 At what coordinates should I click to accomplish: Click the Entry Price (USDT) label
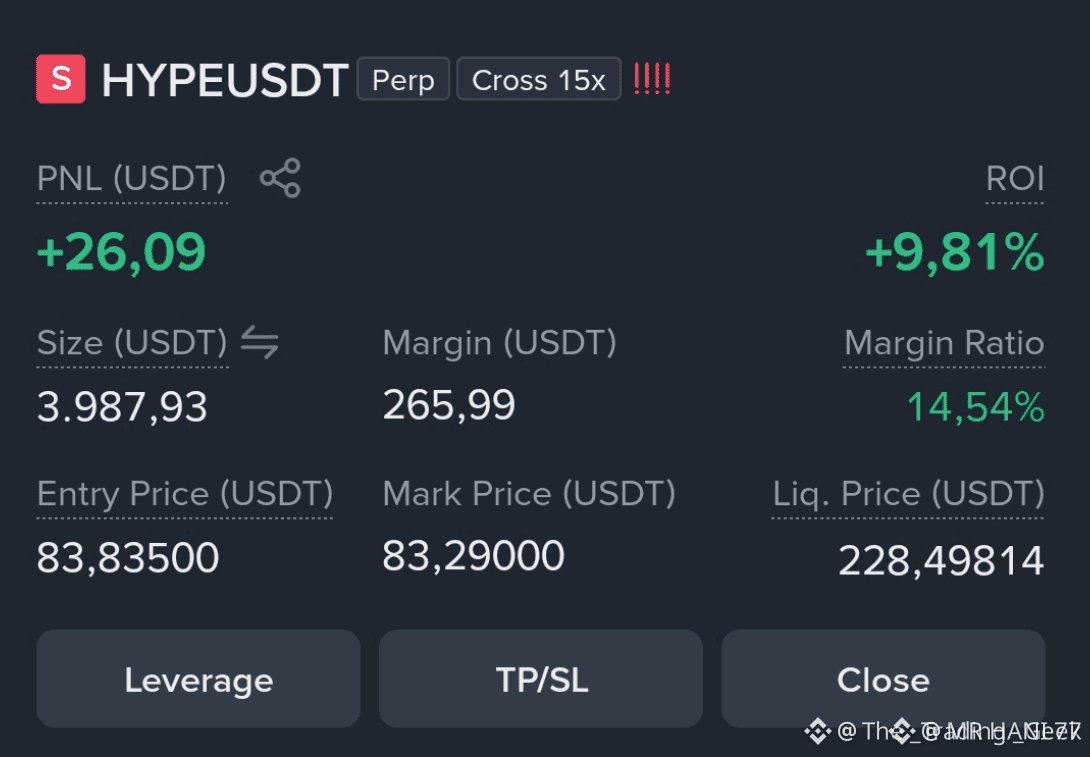185,494
